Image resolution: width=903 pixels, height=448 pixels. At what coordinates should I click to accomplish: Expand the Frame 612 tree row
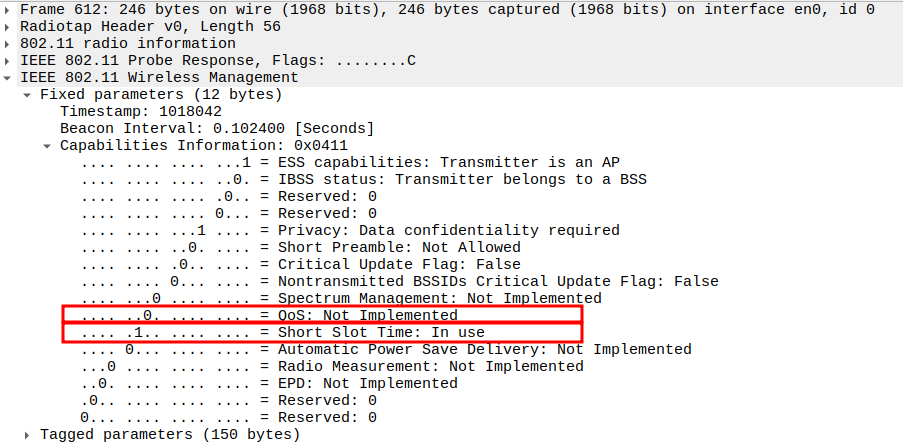pyautogui.click(x=9, y=9)
